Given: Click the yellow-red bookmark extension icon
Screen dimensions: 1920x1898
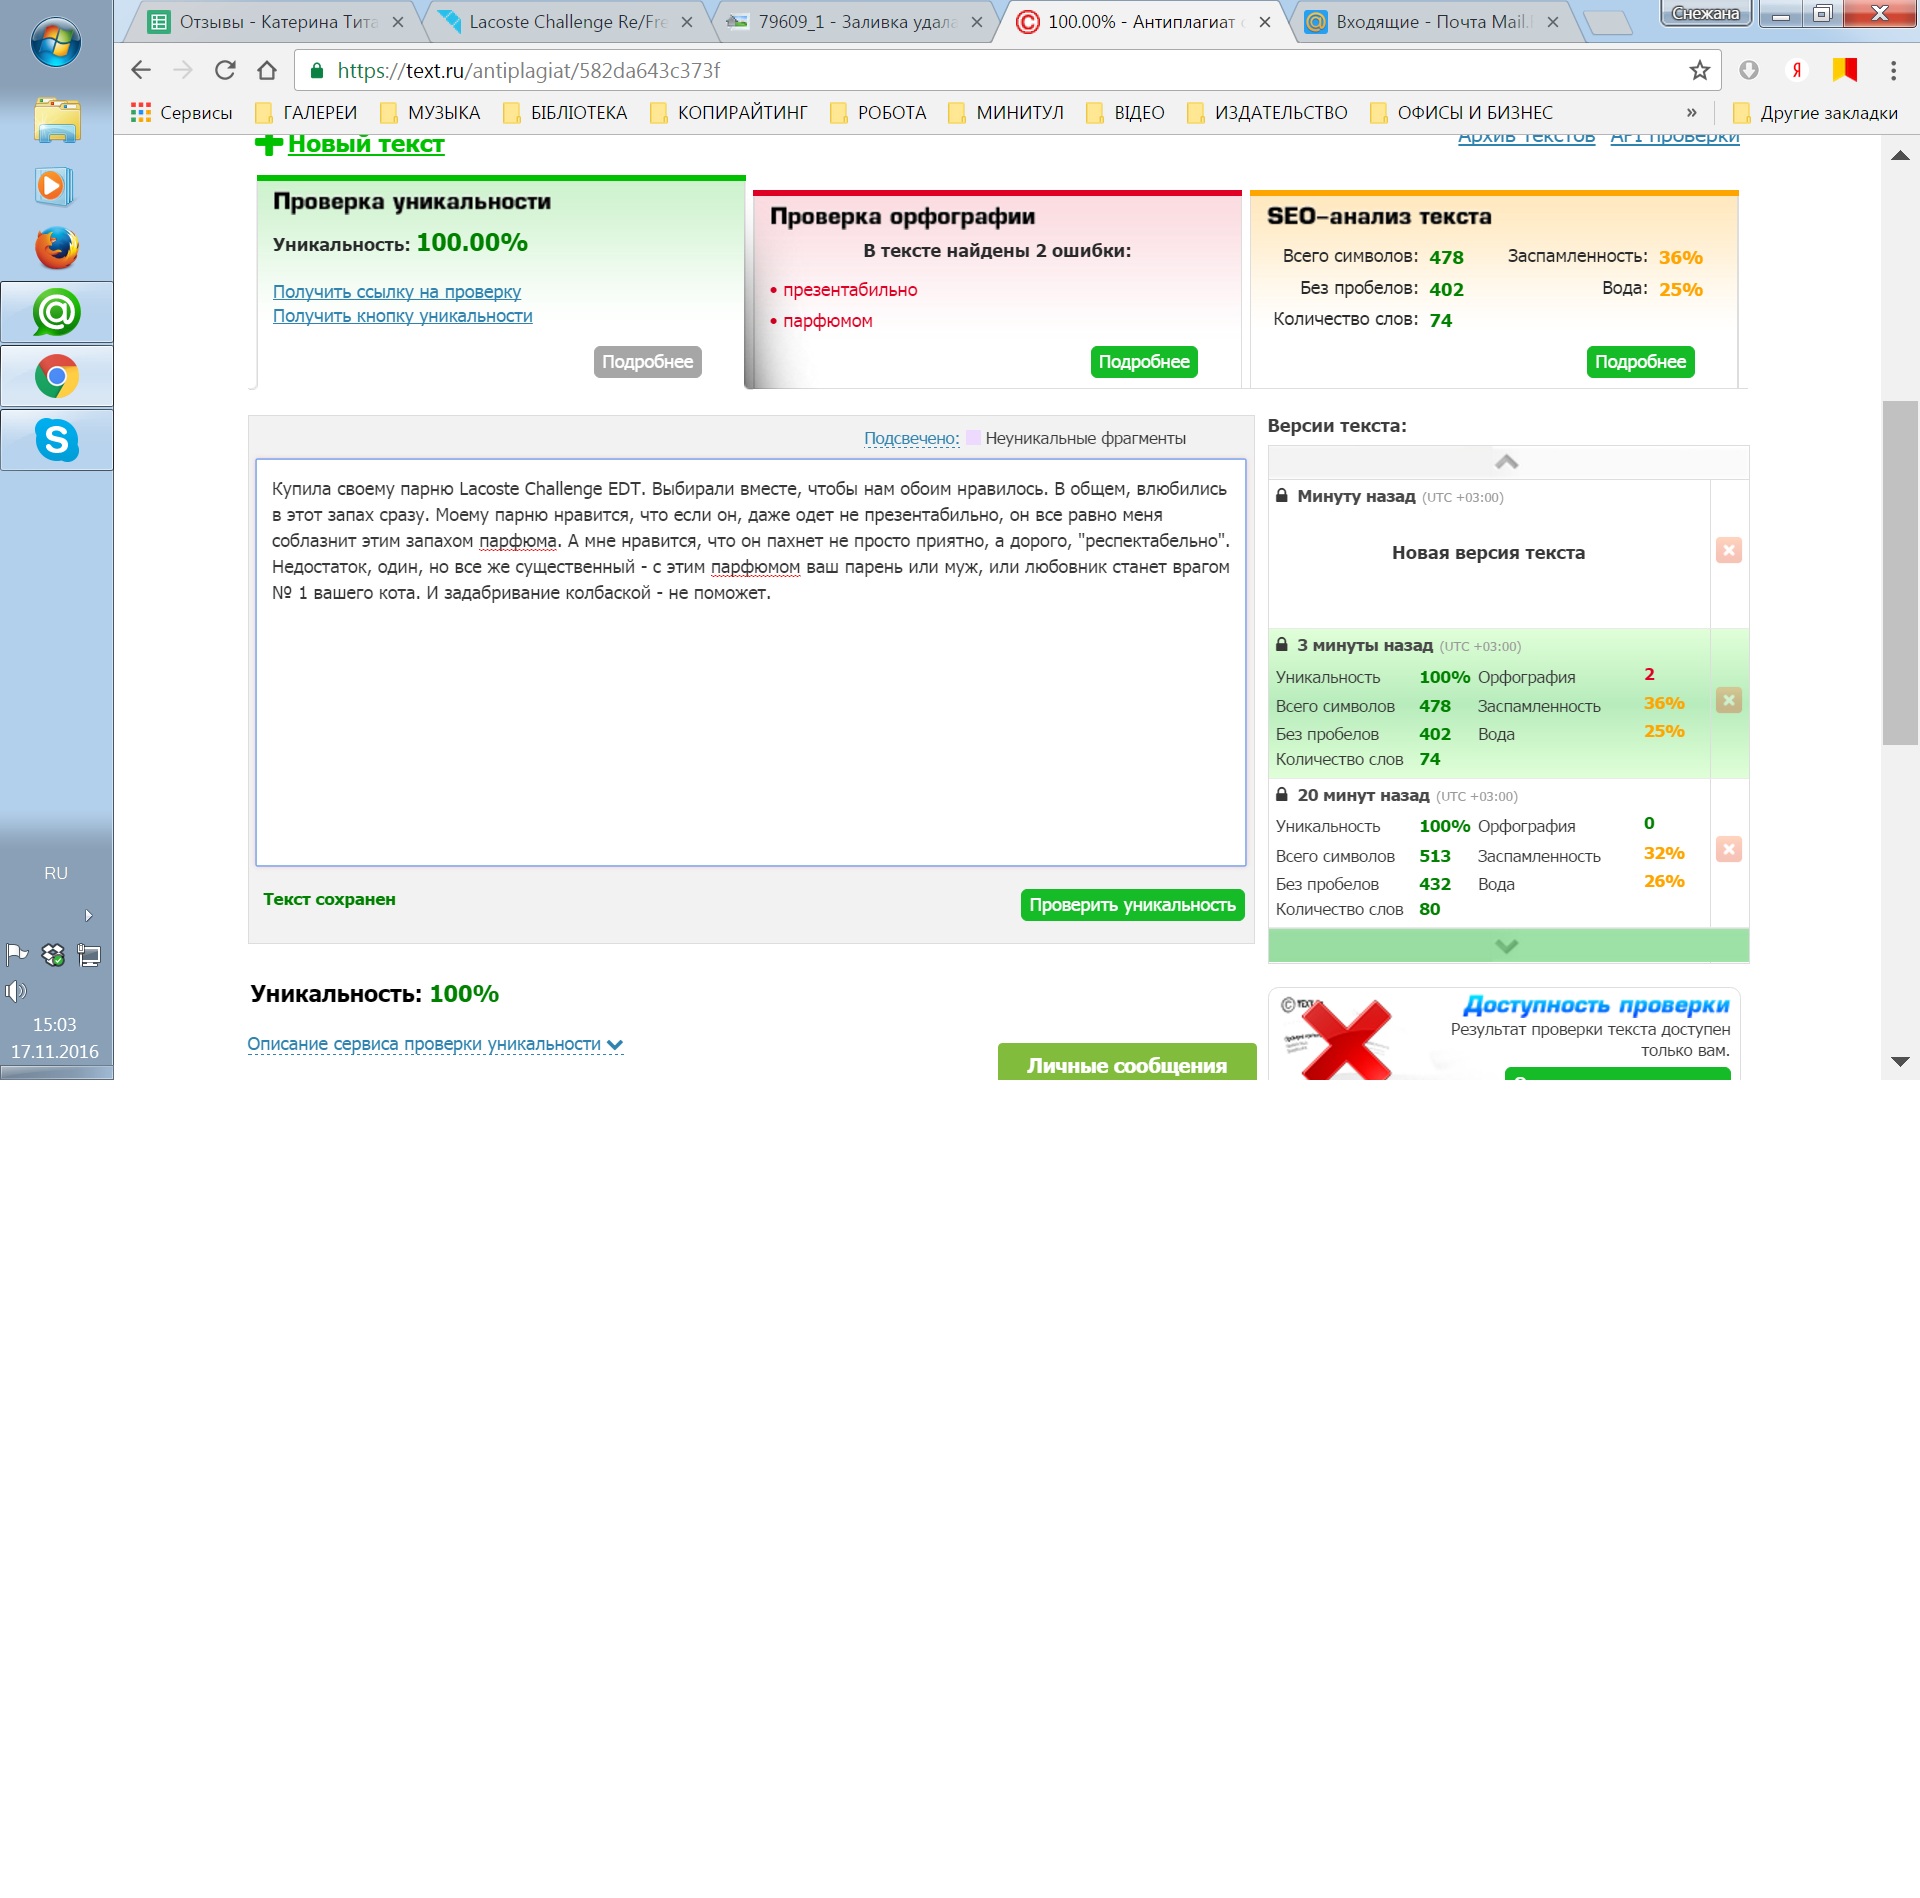Looking at the screenshot, I should coord(1845,70).
